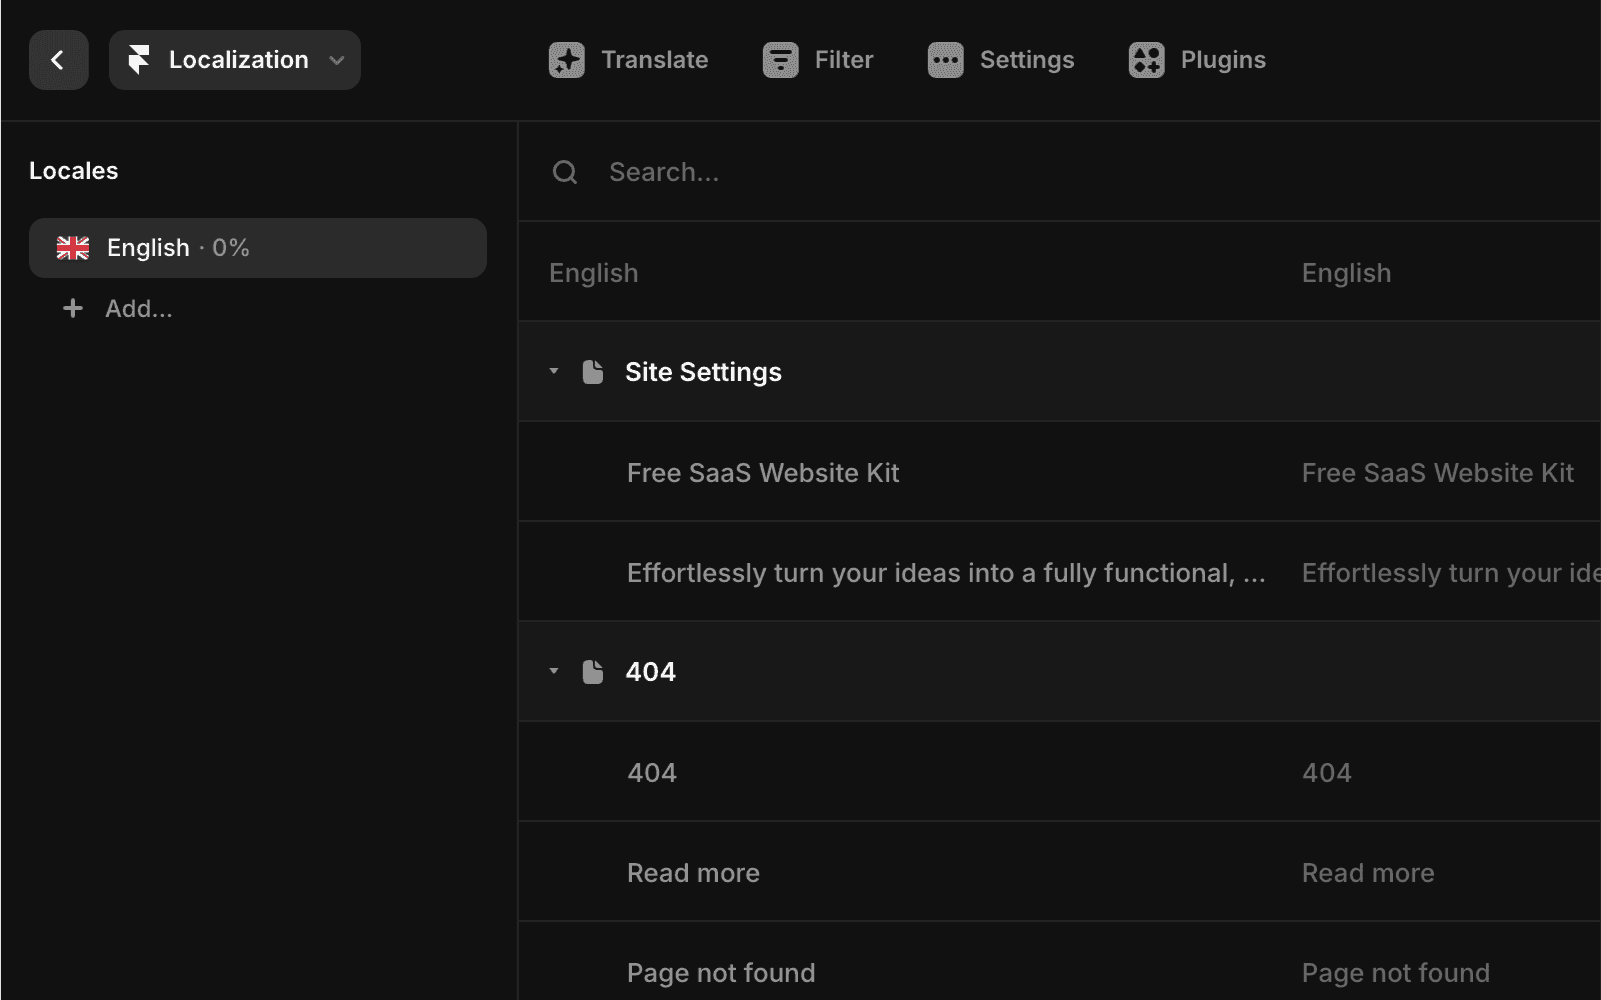Select the English locale row

(x=258, y=248)
